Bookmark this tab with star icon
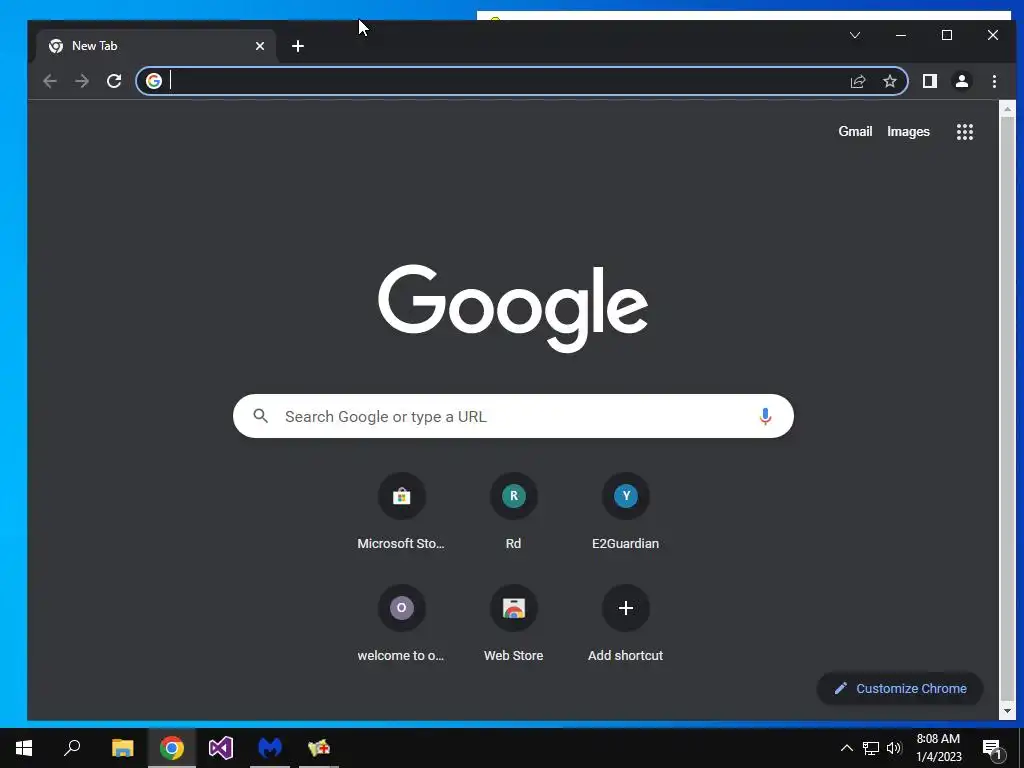The image size is (1024, 768). tap(889, 81)
